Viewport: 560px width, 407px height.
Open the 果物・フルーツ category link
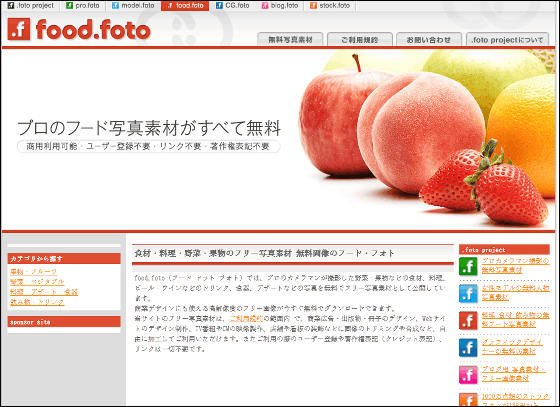point(34,272)
